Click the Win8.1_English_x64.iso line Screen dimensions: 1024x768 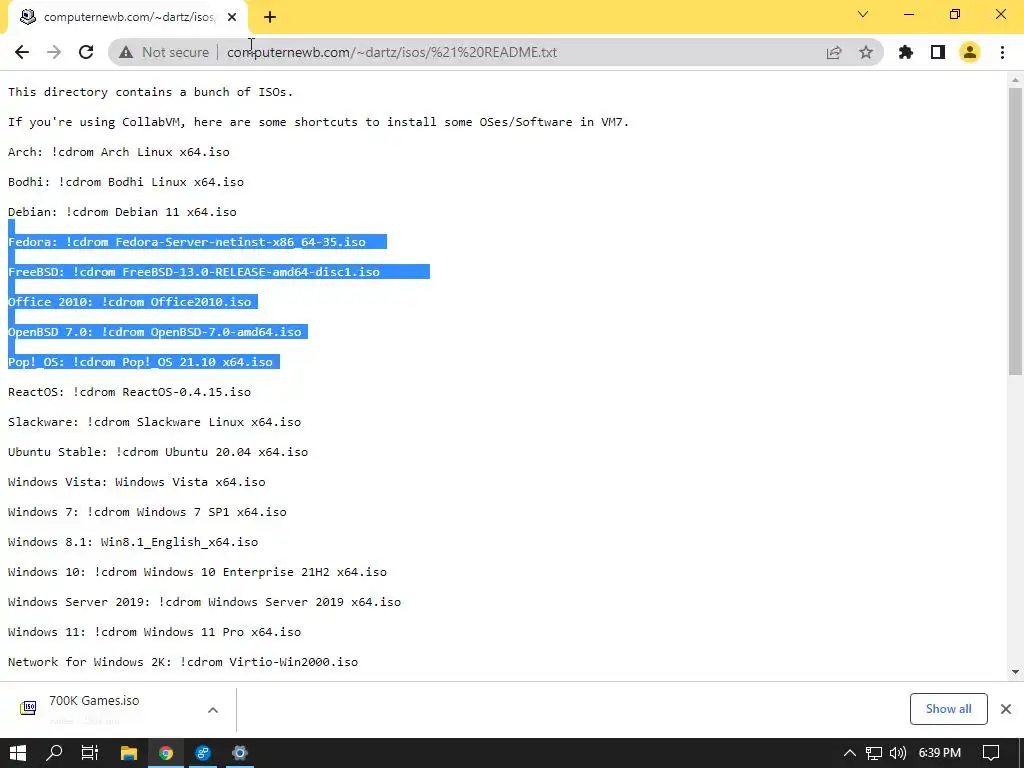(x=133, y=543)
